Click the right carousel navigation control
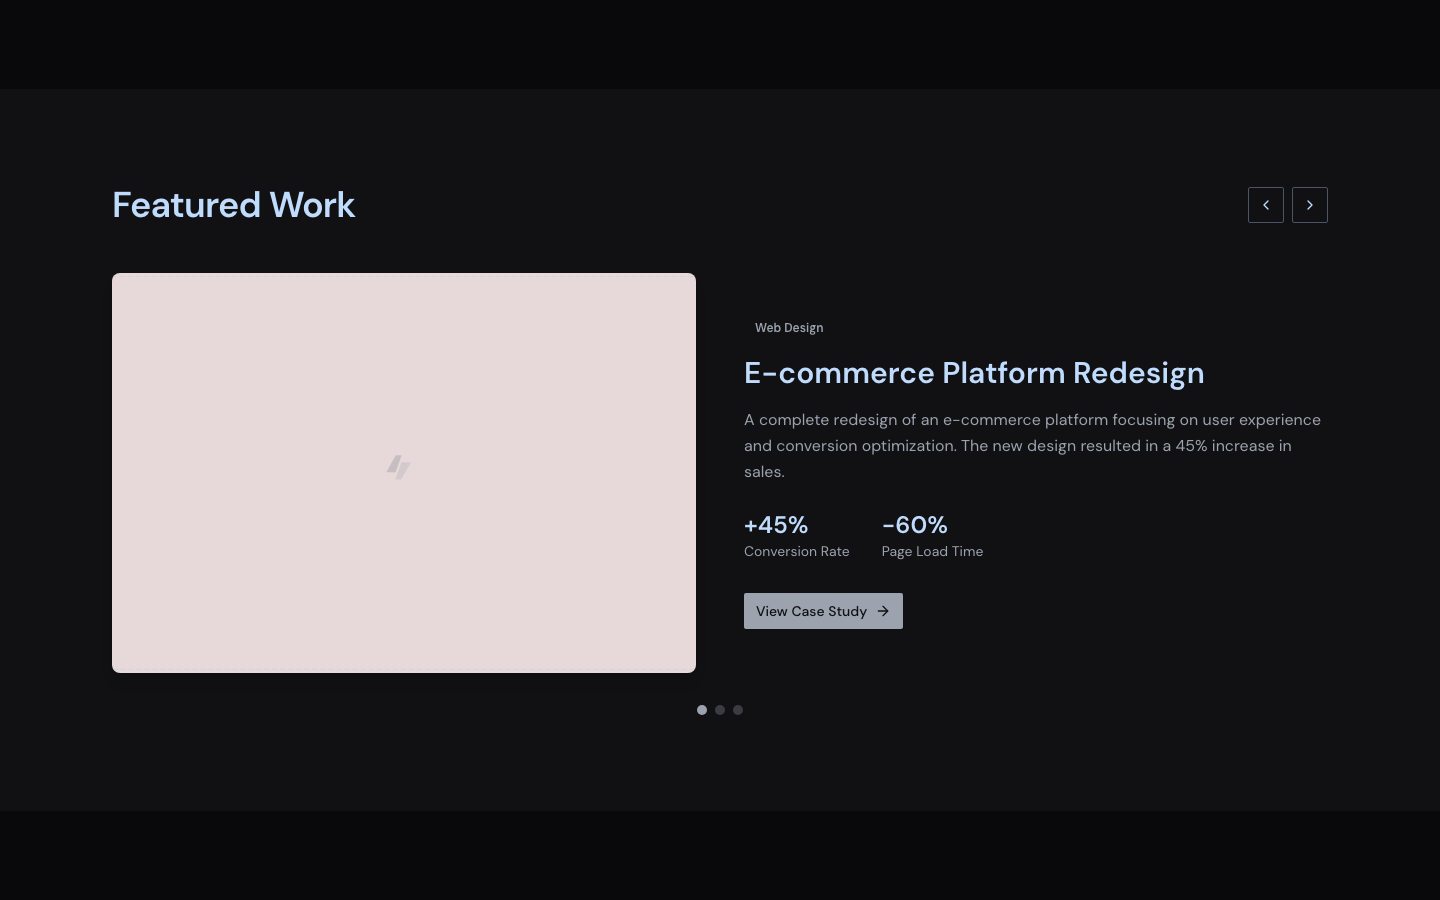This screenshot has height=900, width=1440. pos(1310,205)
